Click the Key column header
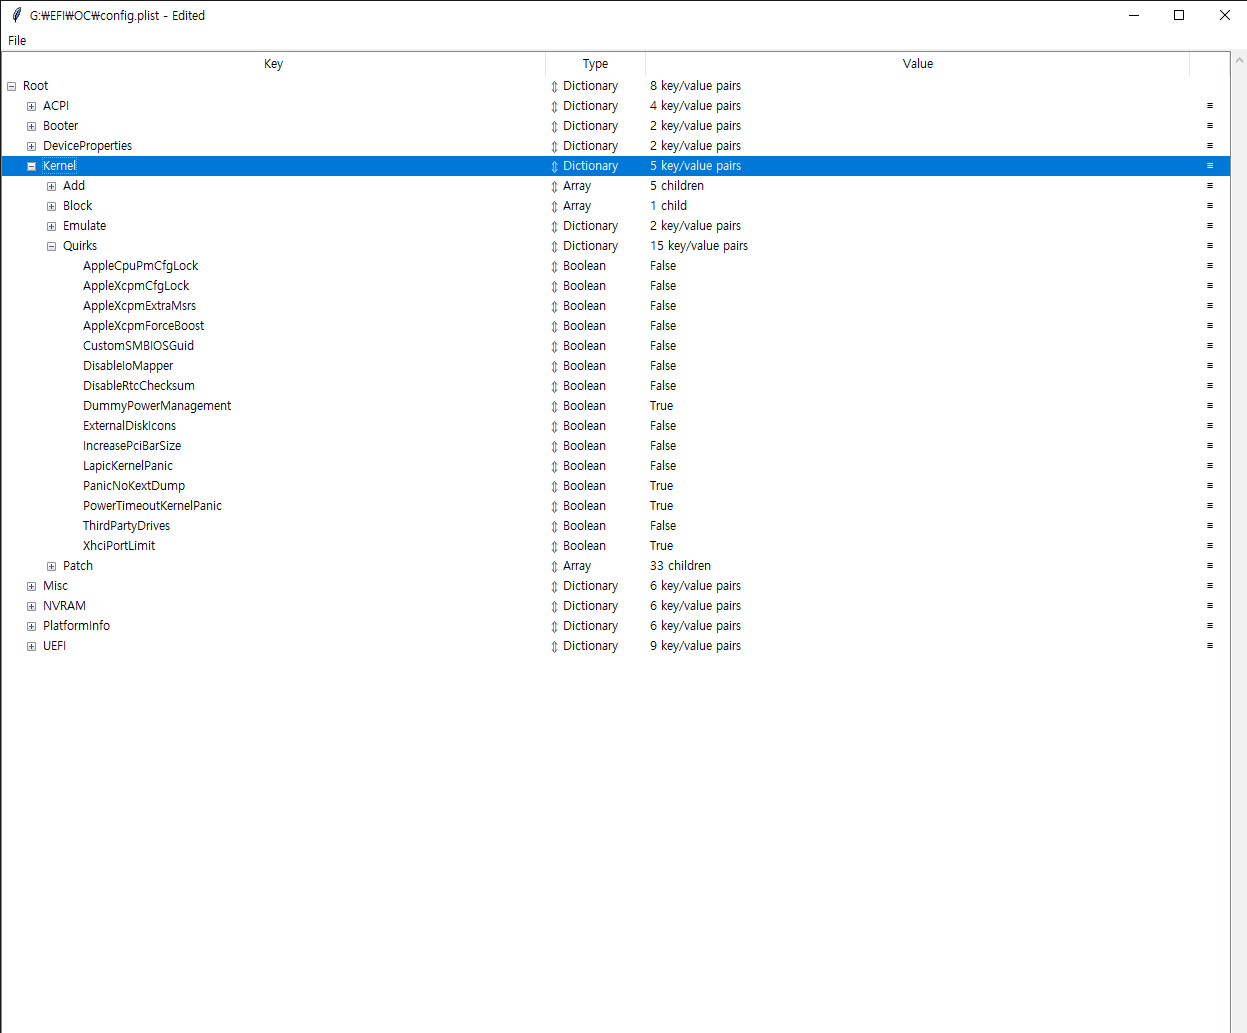 coord(273,64)
